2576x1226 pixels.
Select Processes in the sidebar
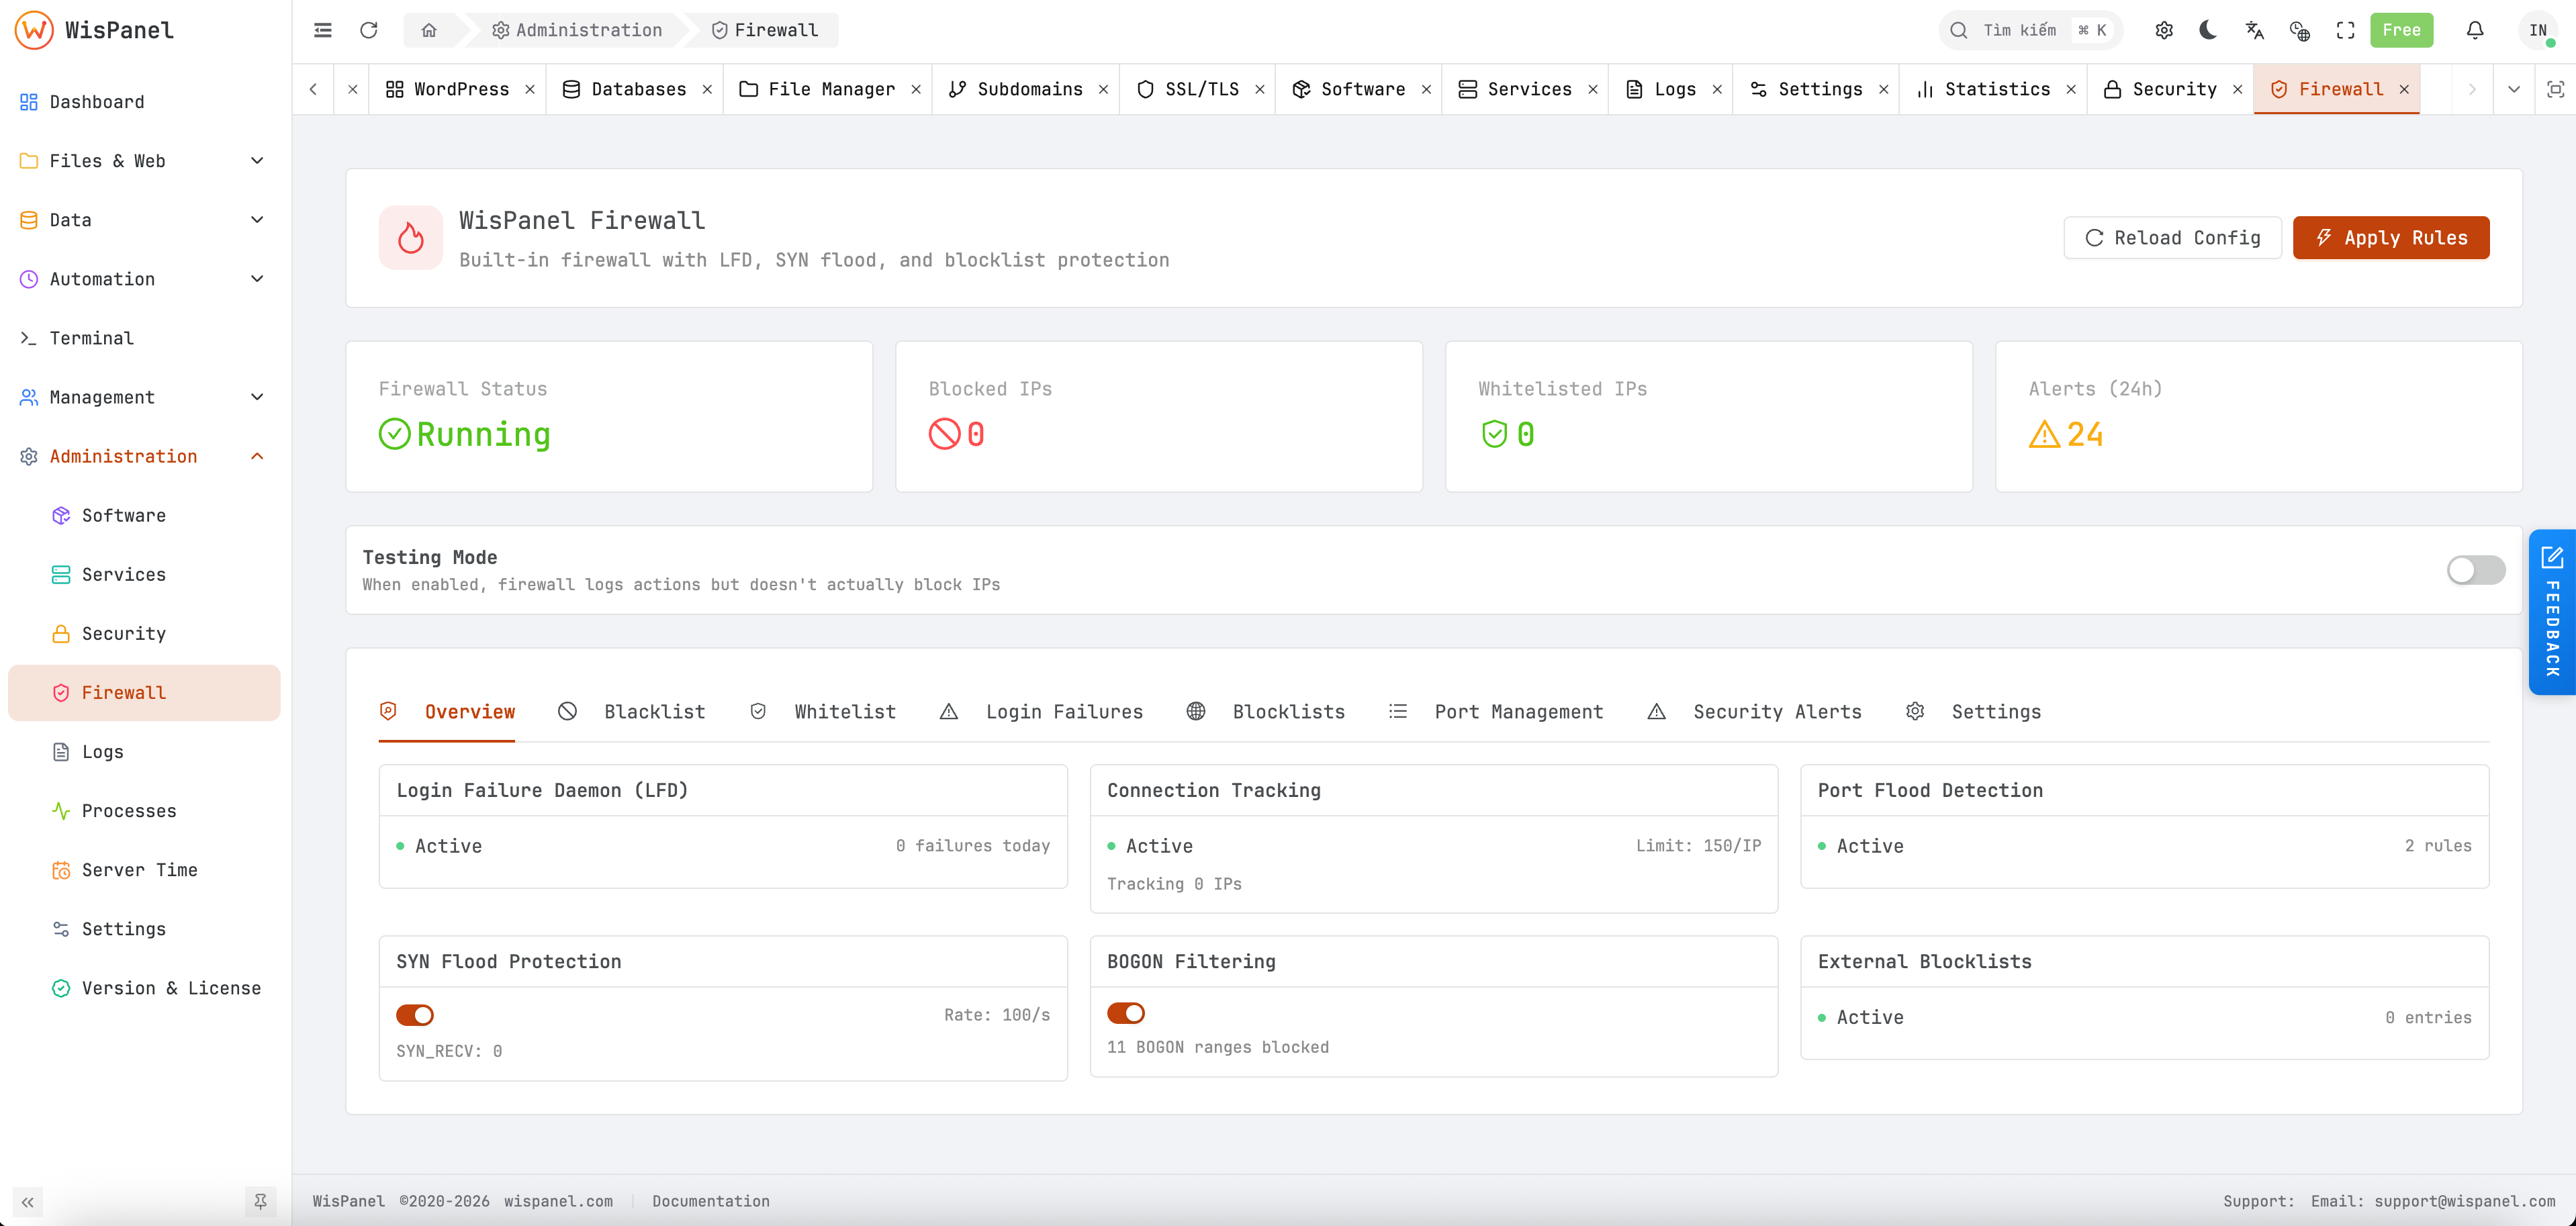pos(129,811)
